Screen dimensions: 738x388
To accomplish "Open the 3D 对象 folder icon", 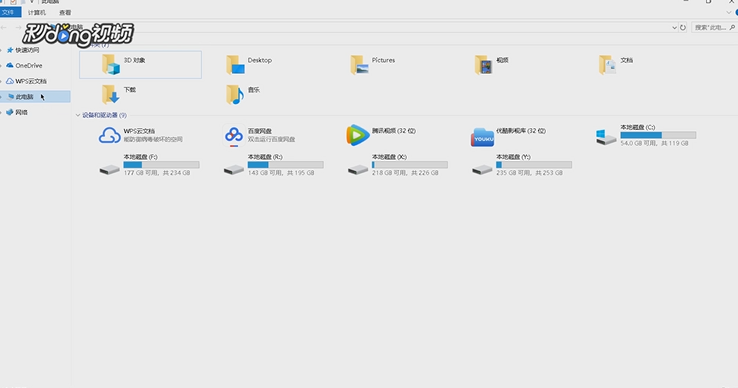I will (111, 65).
